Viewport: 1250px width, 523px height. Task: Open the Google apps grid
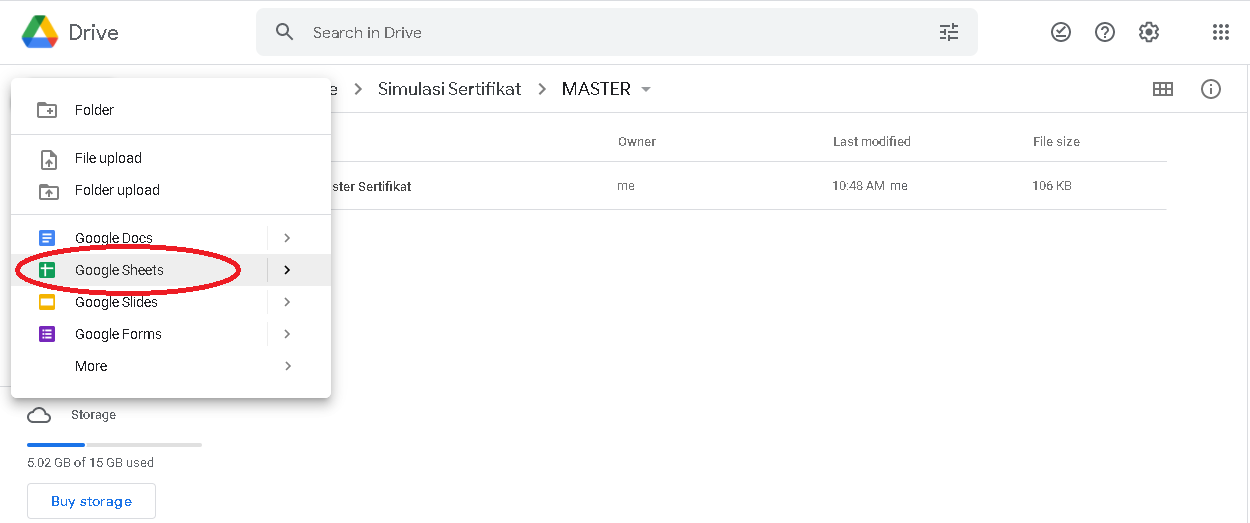tap(1220, 32)
